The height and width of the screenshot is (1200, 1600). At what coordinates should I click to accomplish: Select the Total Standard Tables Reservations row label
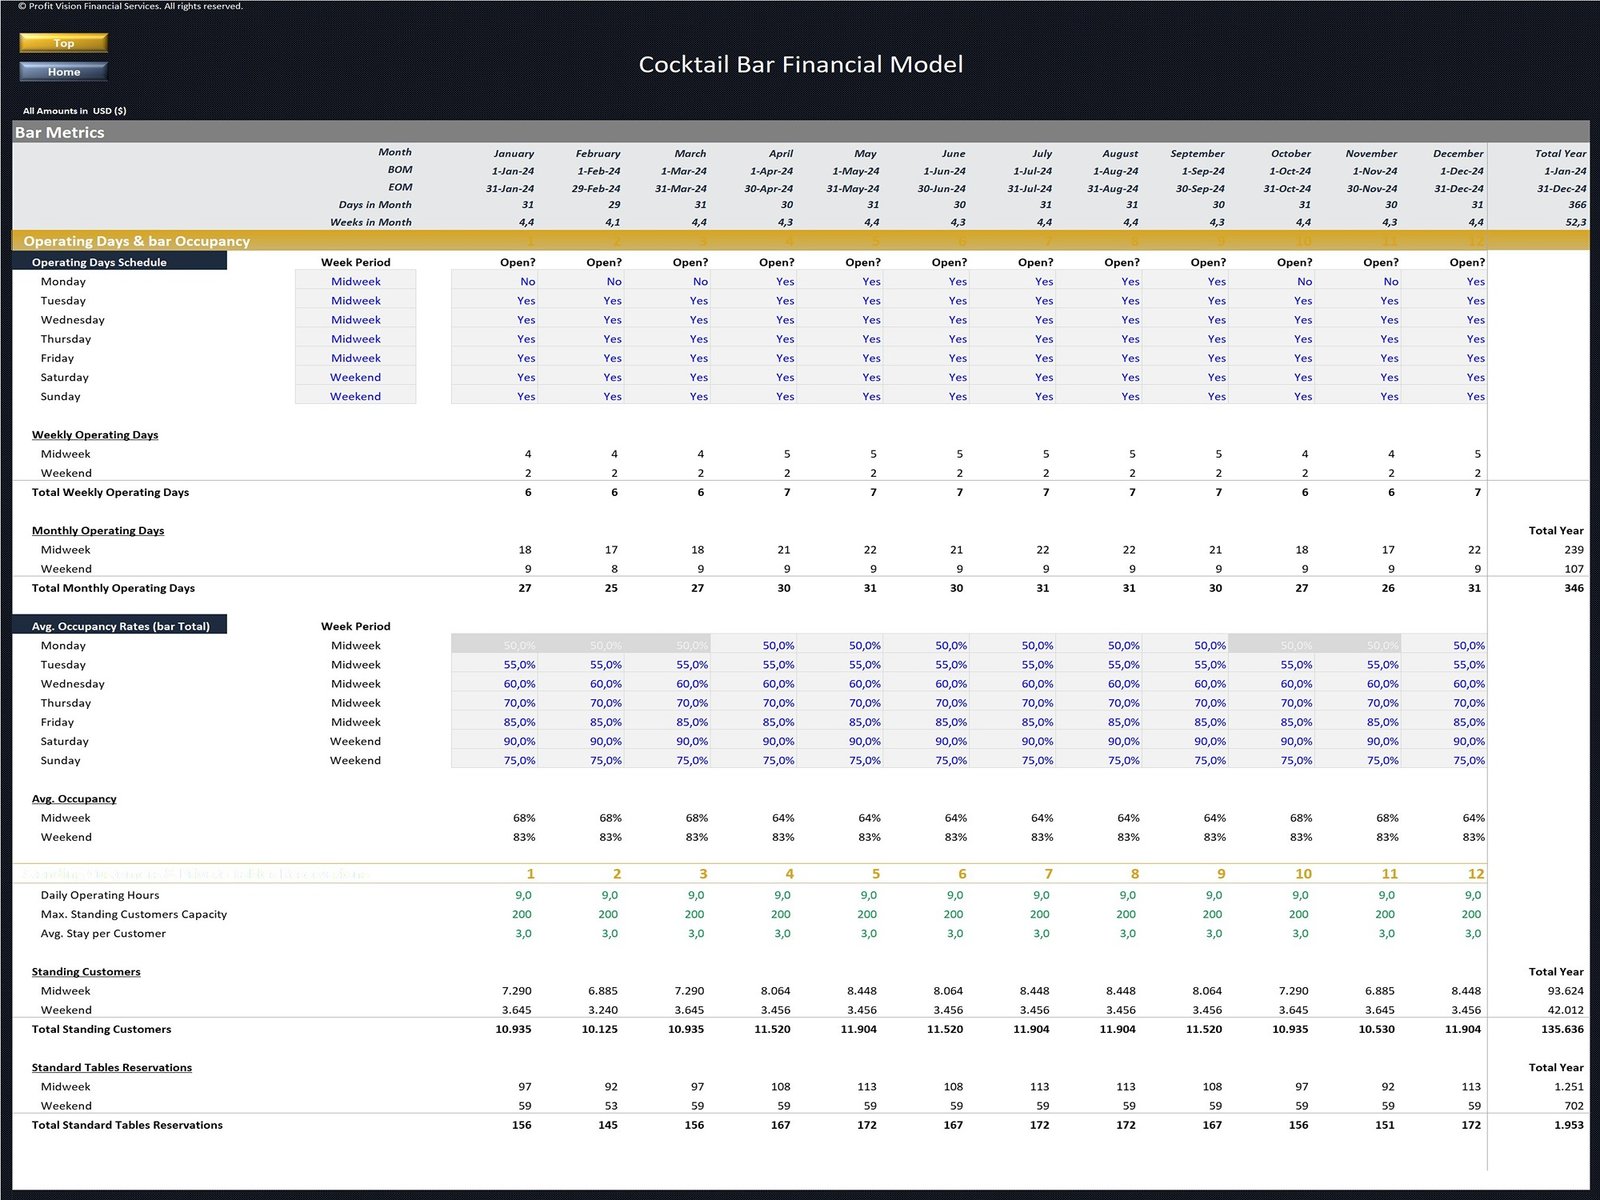(x=127, y=1126)
